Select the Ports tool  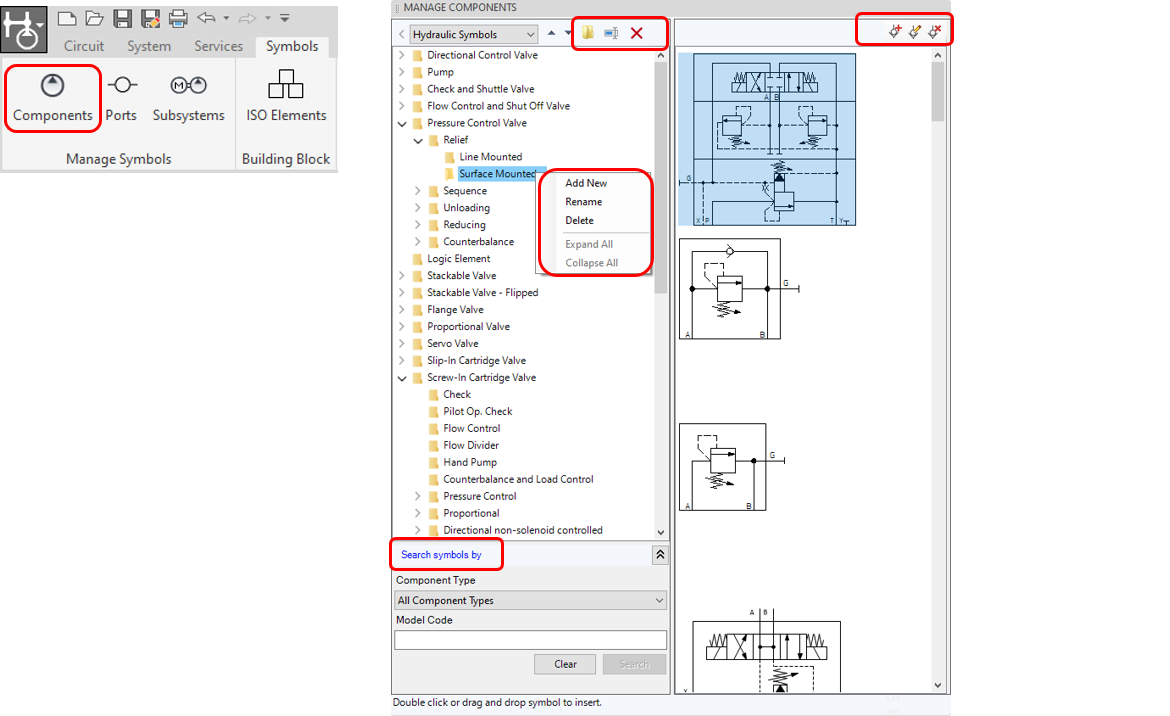tap(121, 97)
